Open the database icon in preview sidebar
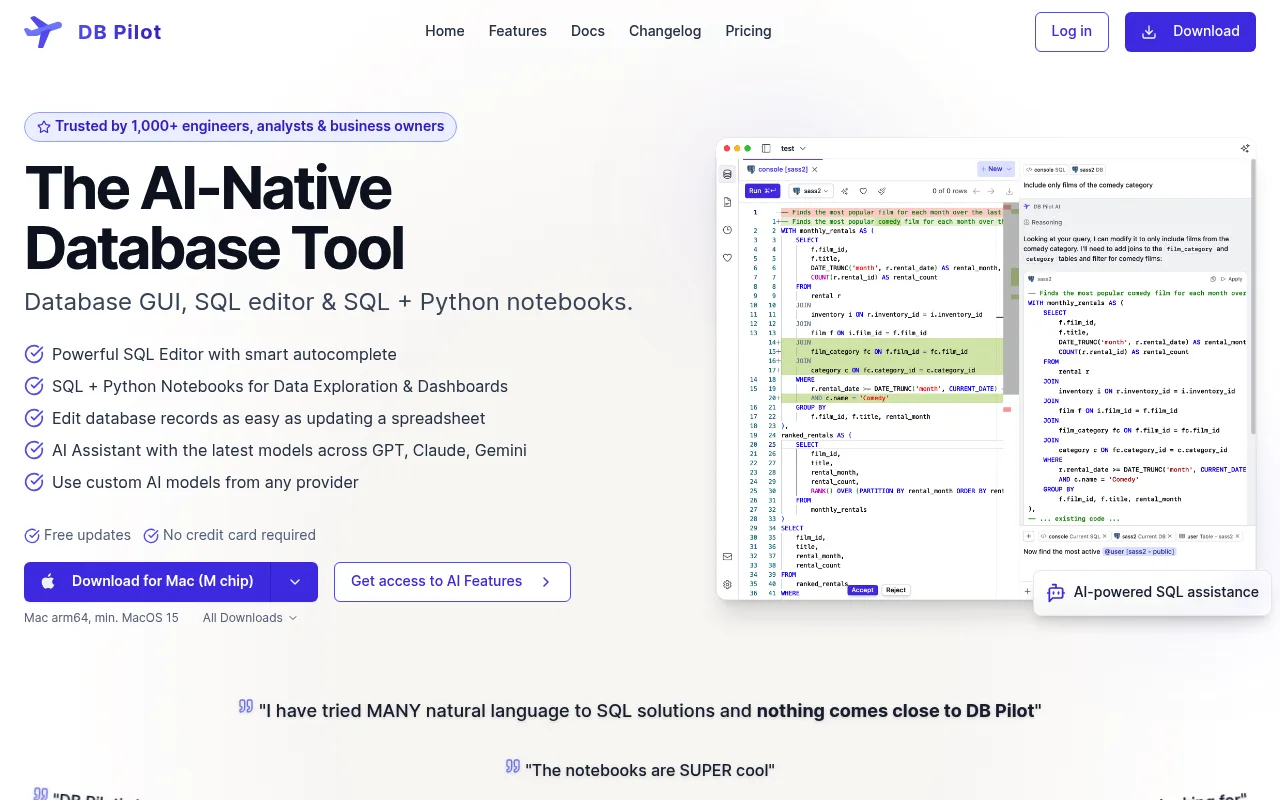This screenshot has width=1280, height=800. [727, 174]
